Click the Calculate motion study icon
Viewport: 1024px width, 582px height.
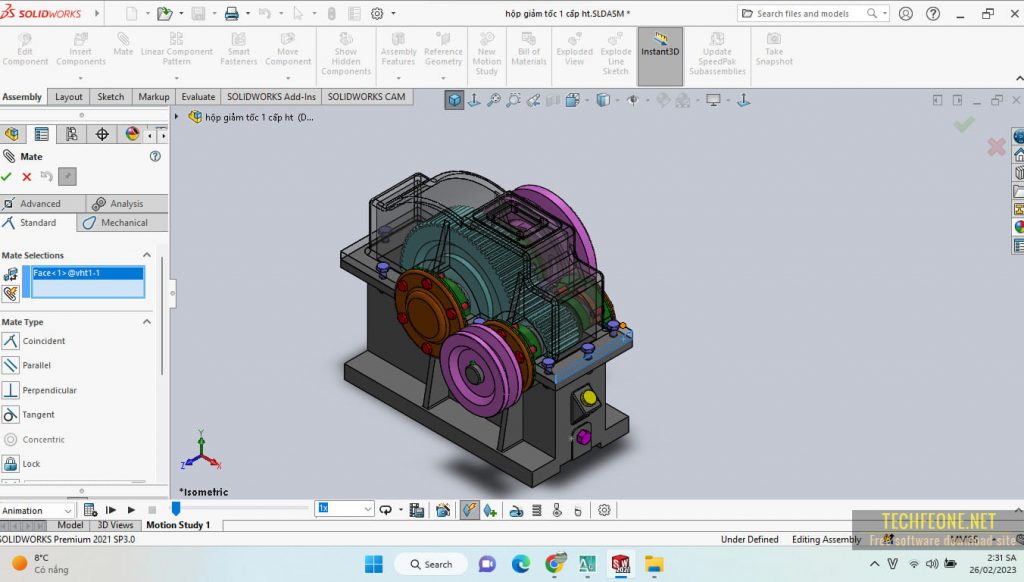point(90,510)
